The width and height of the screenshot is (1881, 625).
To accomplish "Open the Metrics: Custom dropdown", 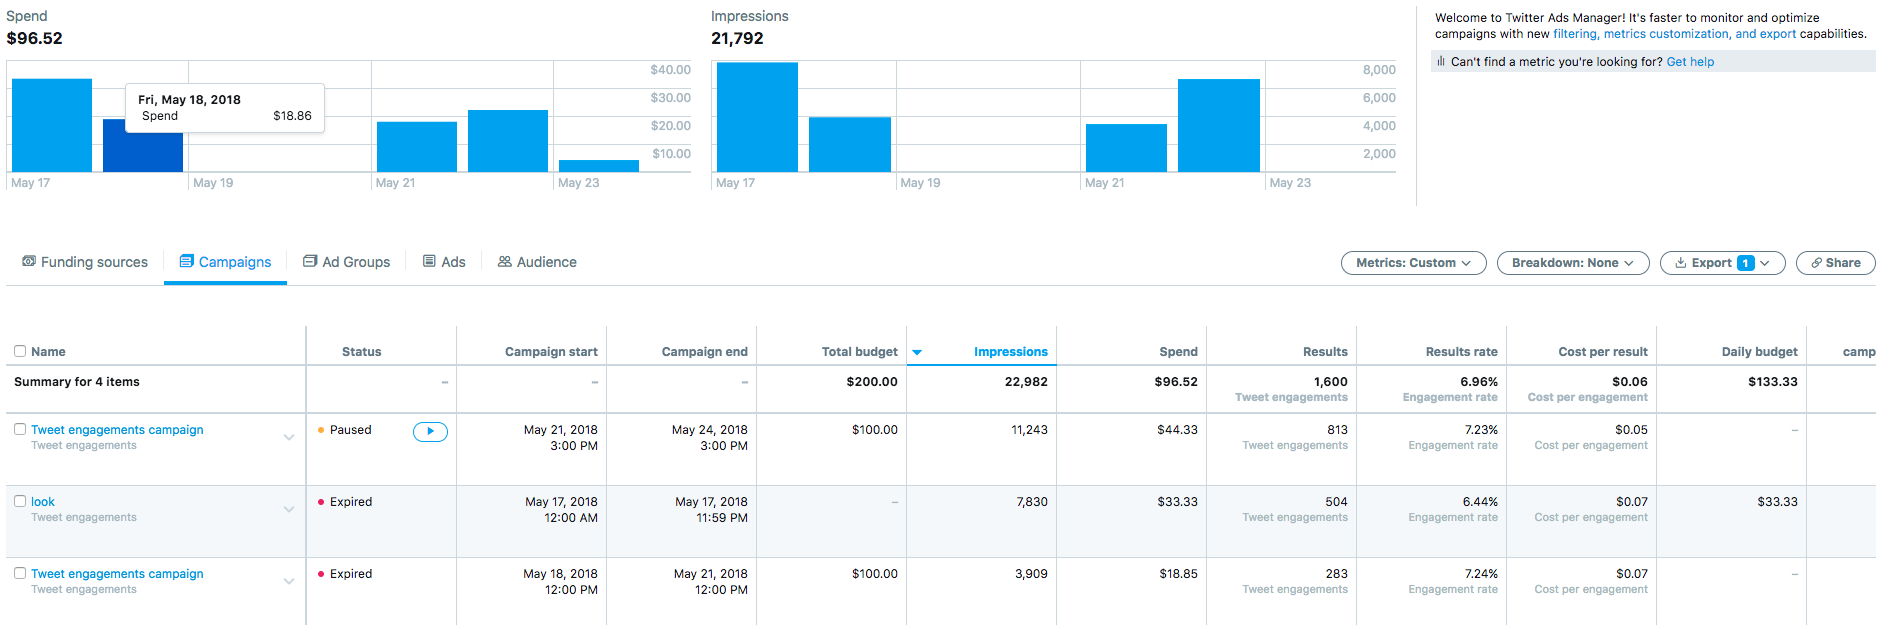I will pyautogui.click(x=1413, y=263).
